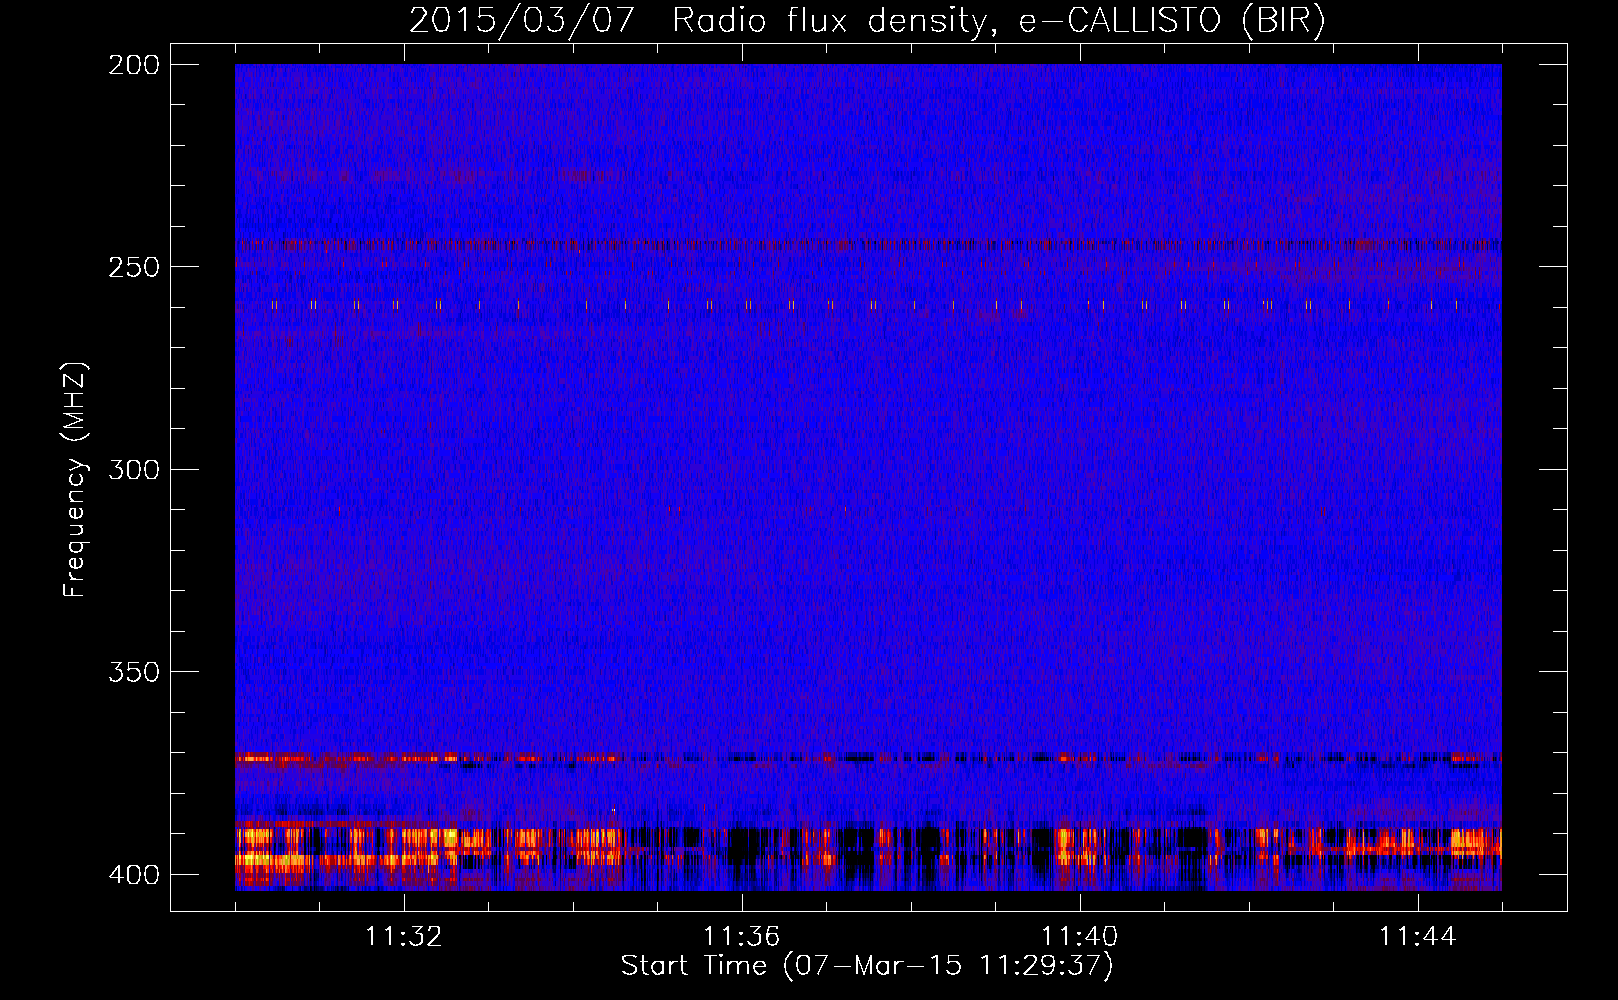Click the 11:40 time tick label

[x=1080, y=936]
